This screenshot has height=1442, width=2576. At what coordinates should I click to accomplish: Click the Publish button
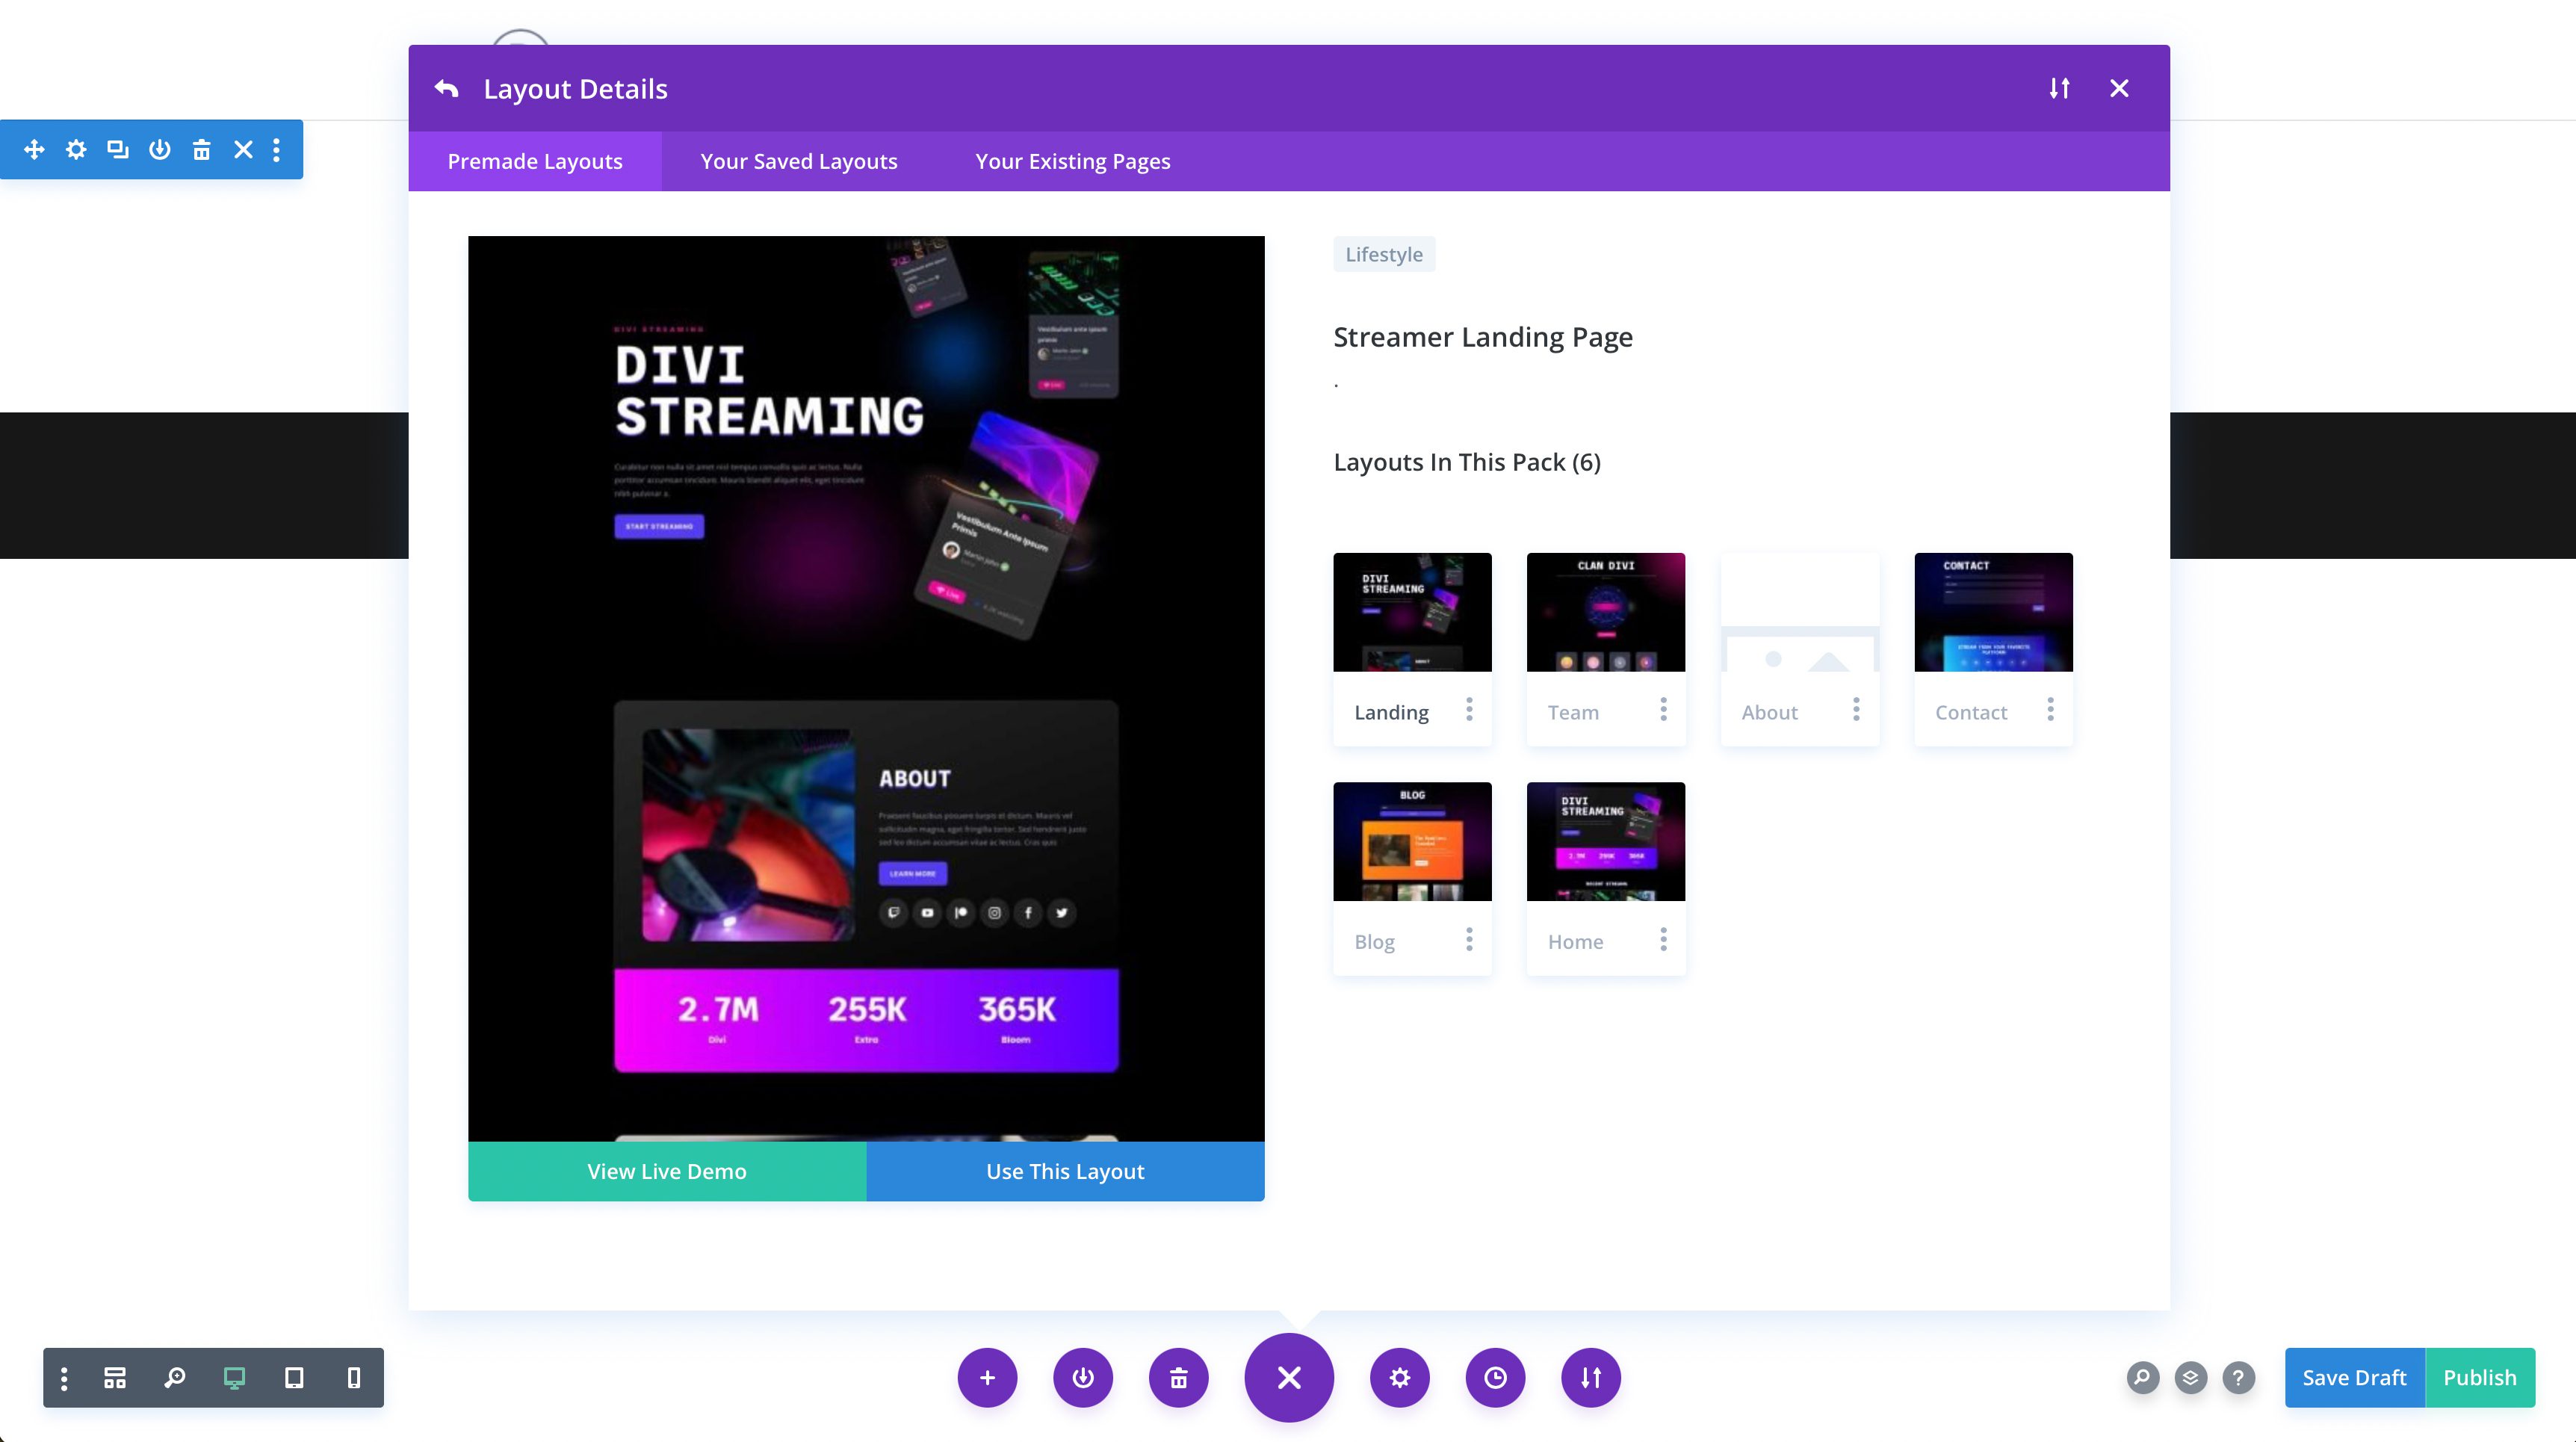[2481, 1377]
